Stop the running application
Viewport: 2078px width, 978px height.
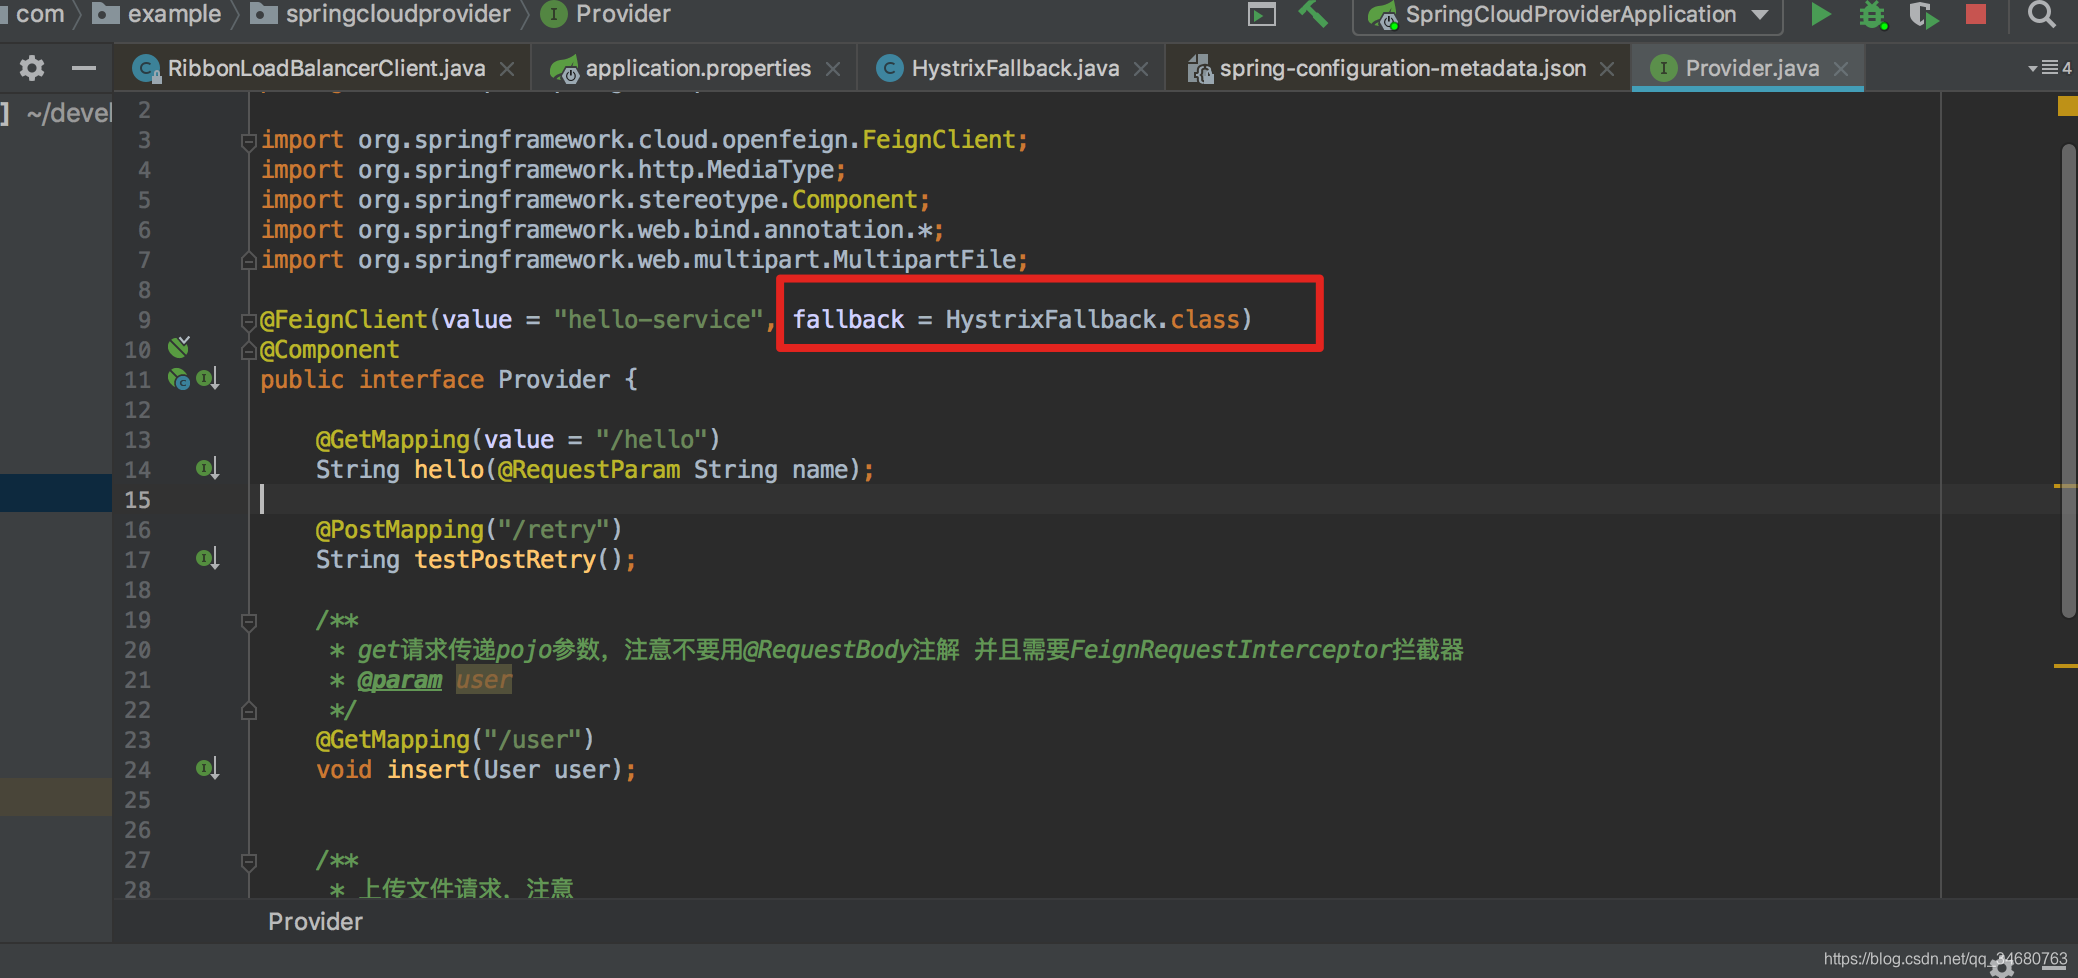click(1976, 14)
